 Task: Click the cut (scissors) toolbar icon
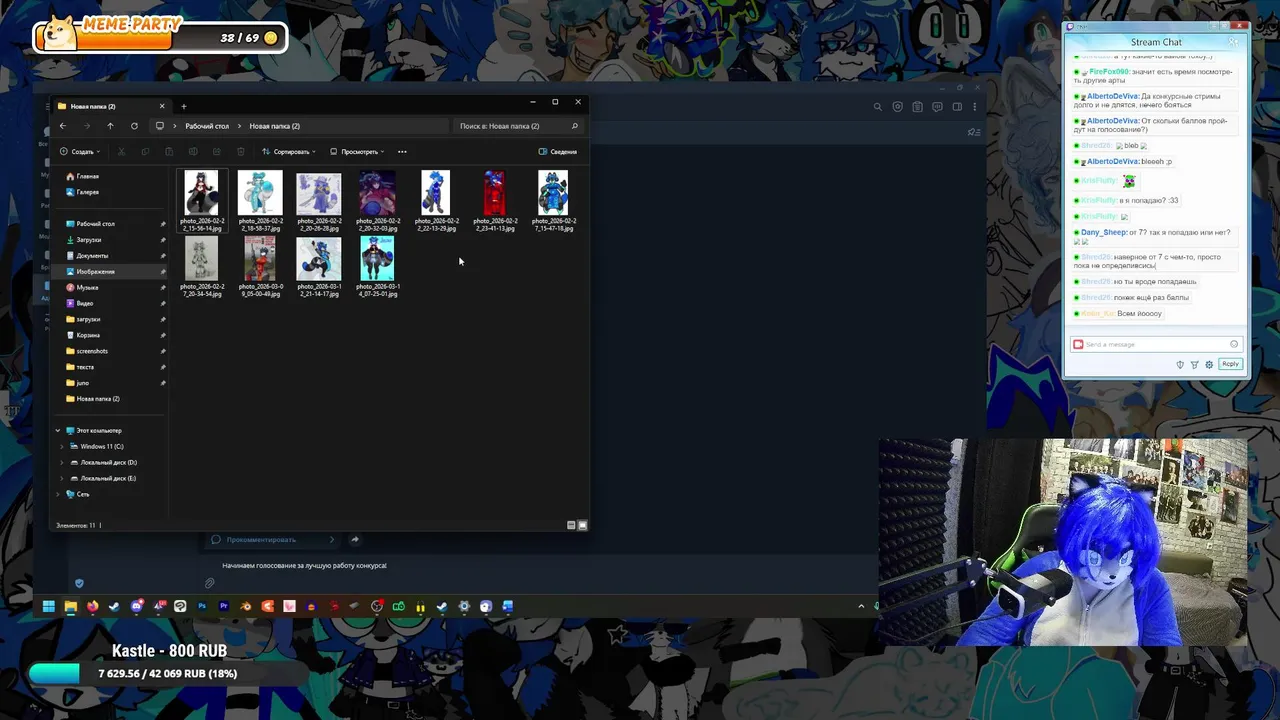(x=121, y=152)
